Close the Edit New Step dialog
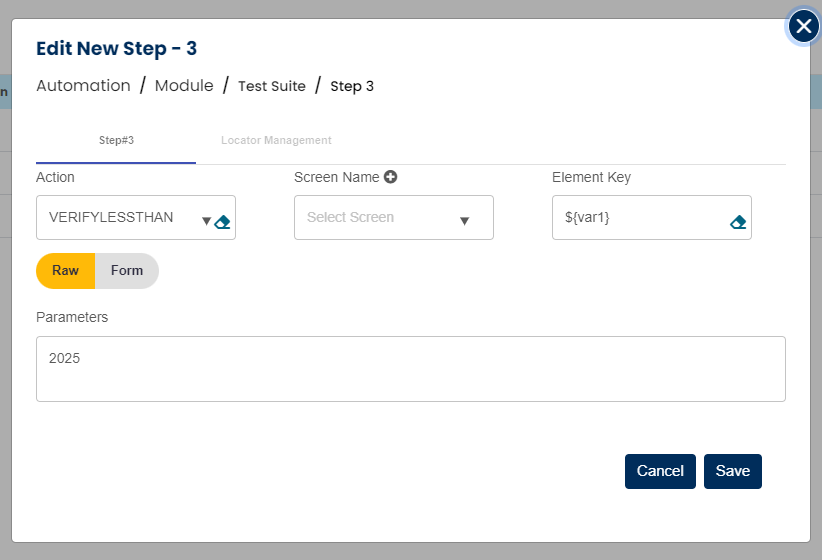Viewport: 822px width, 560px height. pos(804,27)
